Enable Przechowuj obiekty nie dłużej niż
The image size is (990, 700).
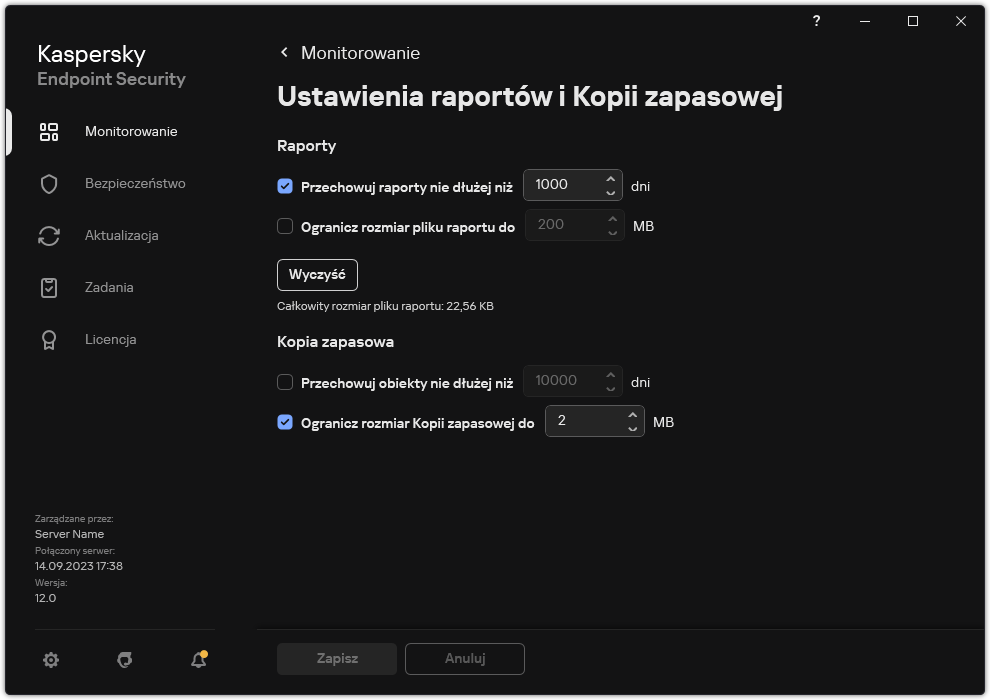287,381
